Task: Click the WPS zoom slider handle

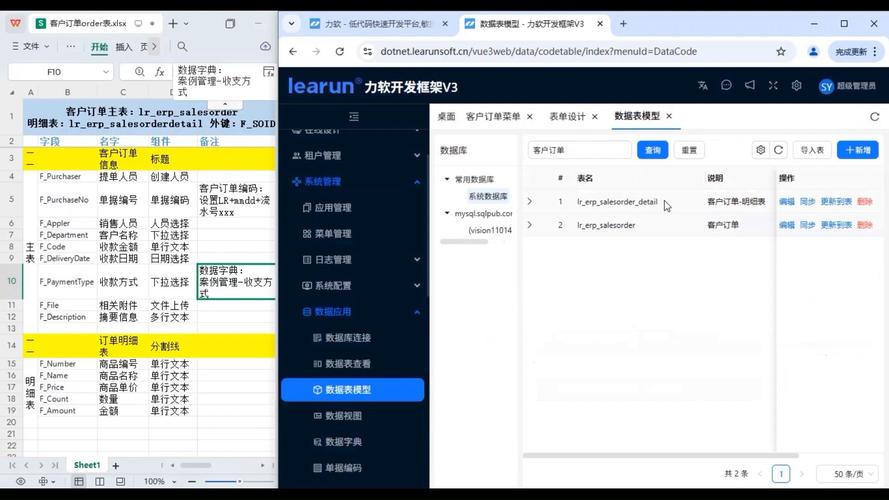Action: coord(239,481)
